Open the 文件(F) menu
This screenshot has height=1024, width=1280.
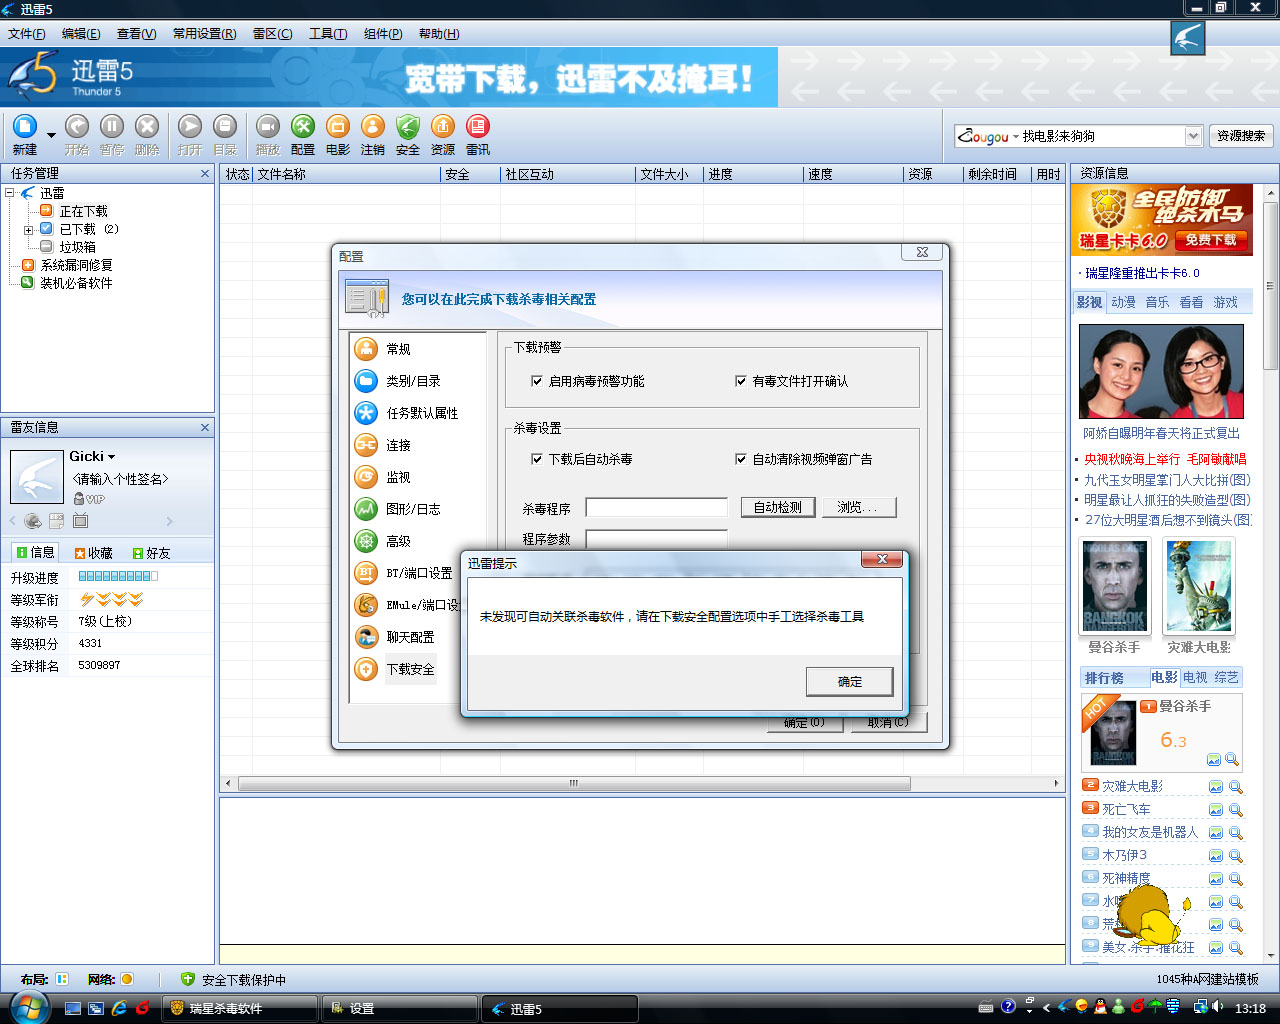point(27,33)
